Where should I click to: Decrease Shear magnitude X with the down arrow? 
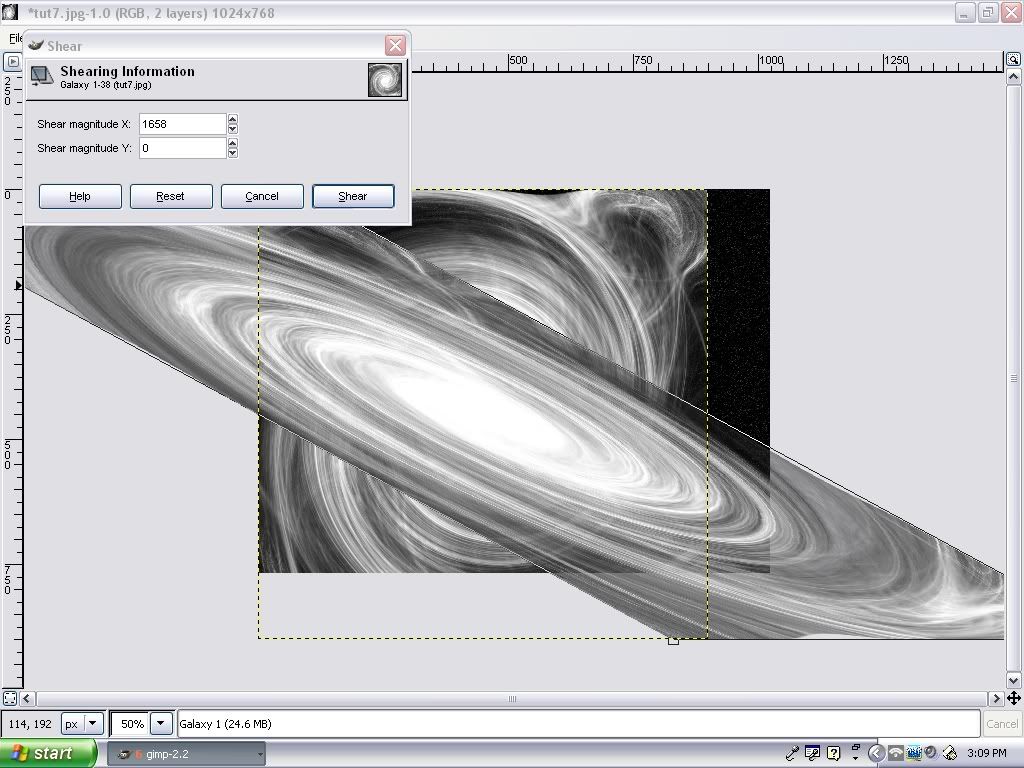click(x=232, y=129)
